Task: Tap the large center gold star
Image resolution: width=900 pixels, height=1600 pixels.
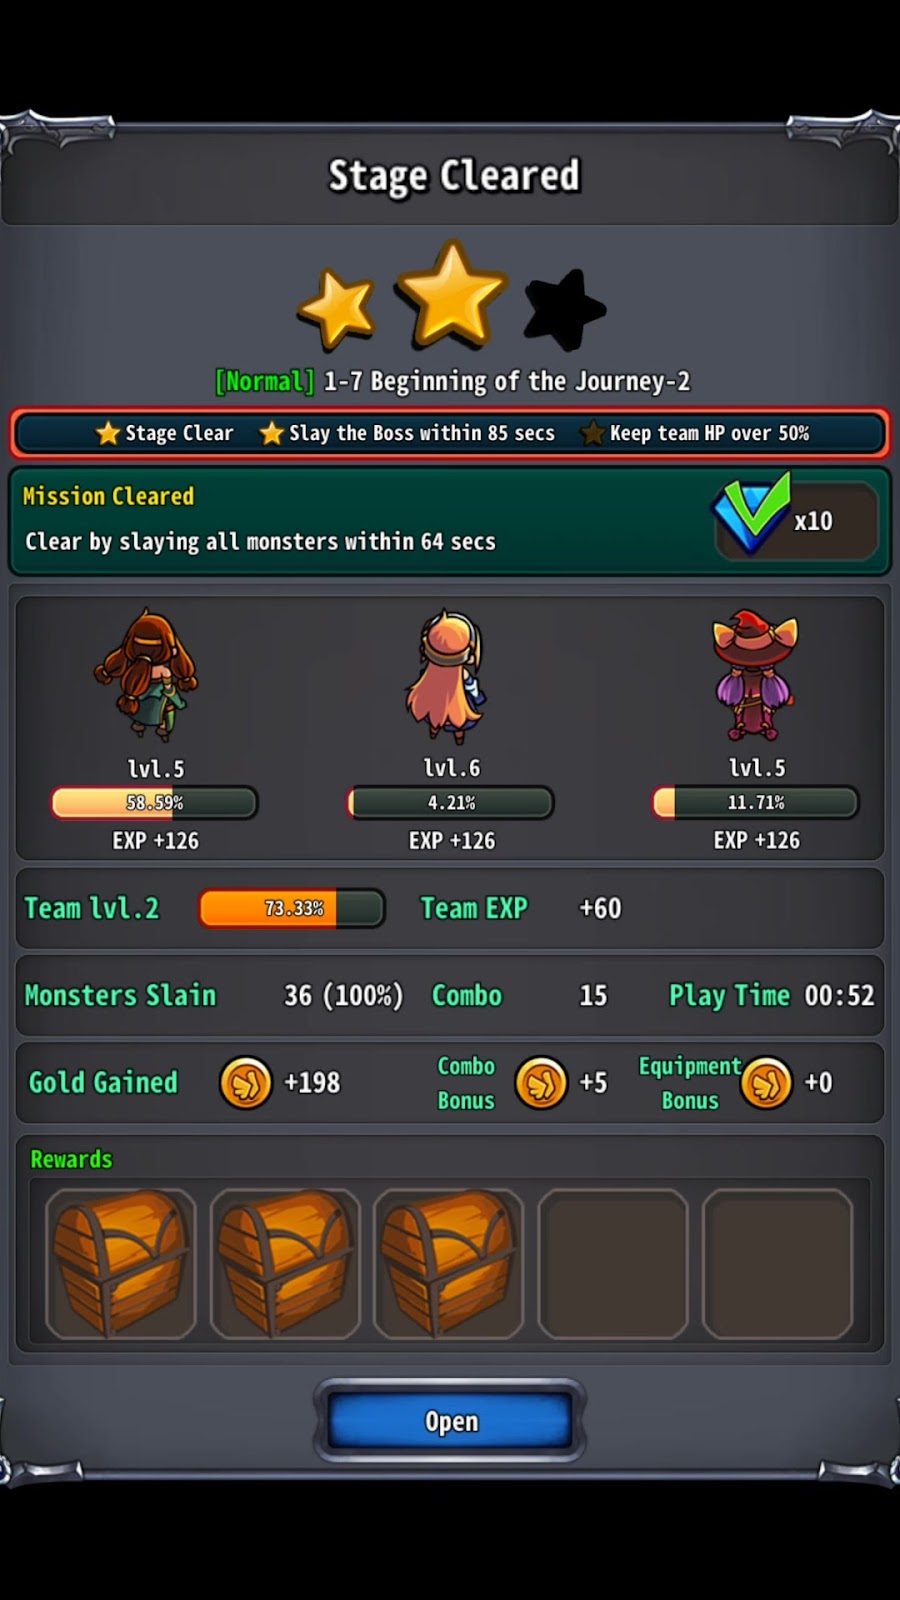Action: (451, 295)
